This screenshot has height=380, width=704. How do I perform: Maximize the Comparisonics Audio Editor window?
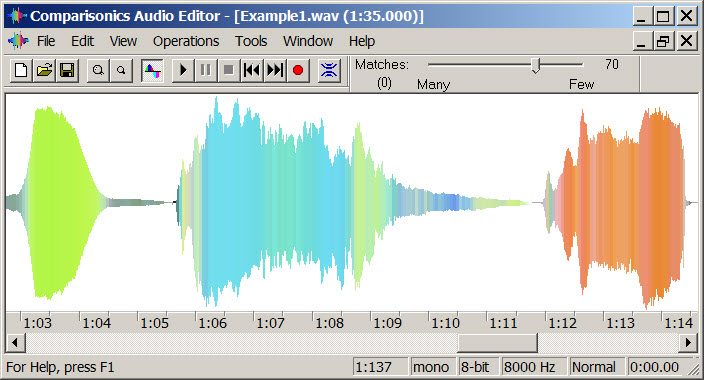663,17
